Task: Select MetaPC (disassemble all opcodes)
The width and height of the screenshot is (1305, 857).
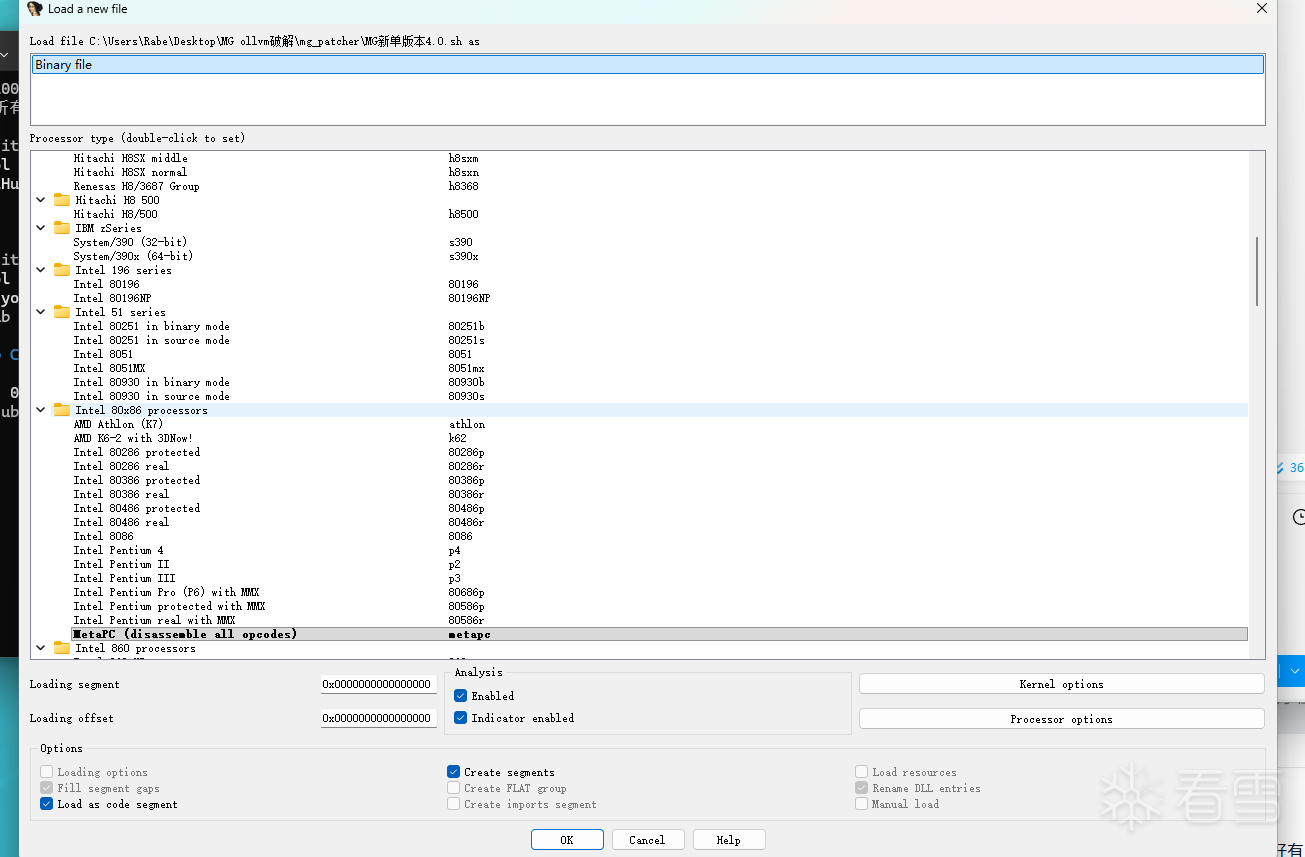Action: pos(660,634)
